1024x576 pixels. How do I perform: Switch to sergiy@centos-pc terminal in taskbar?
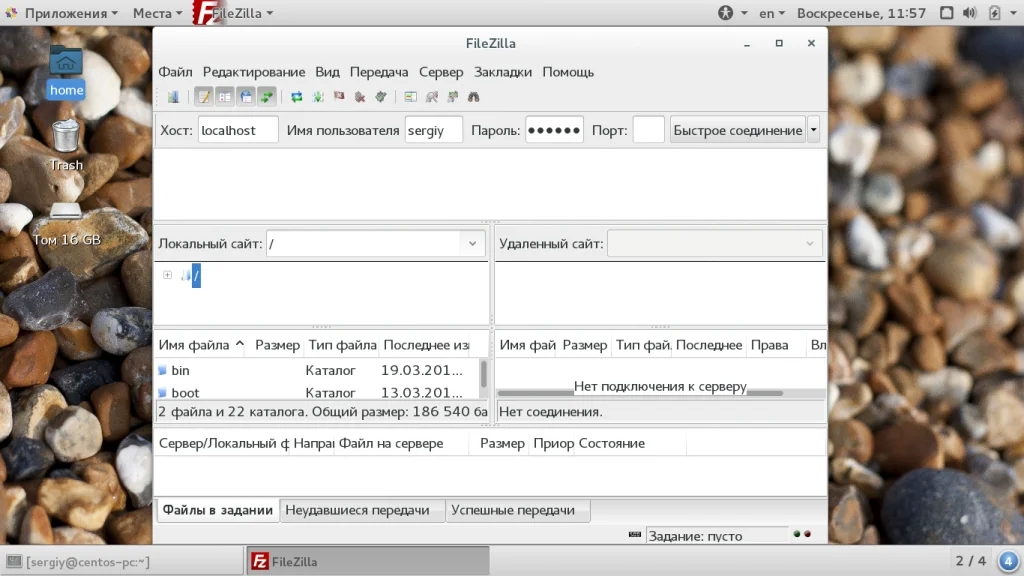(123, 562)
